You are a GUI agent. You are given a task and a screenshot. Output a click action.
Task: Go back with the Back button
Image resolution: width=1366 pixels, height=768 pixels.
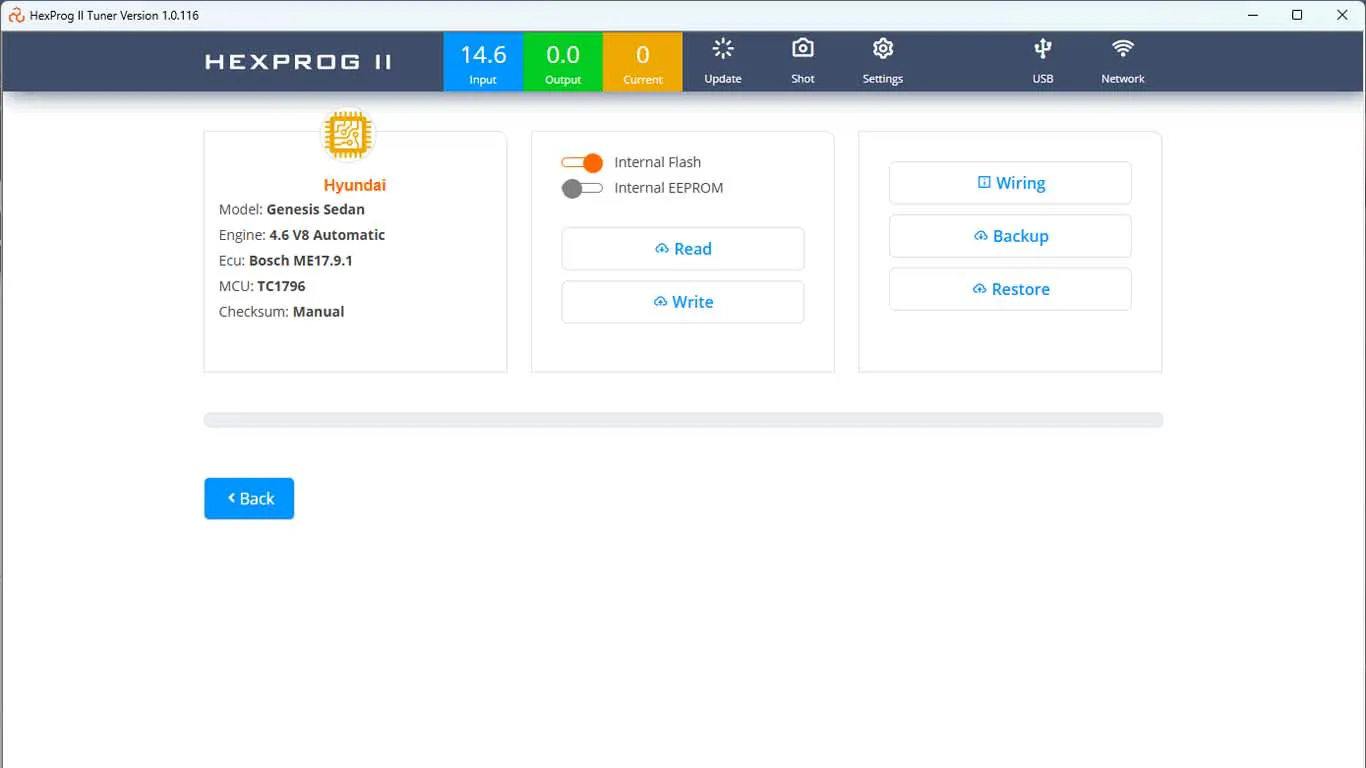tap(249, 498)
